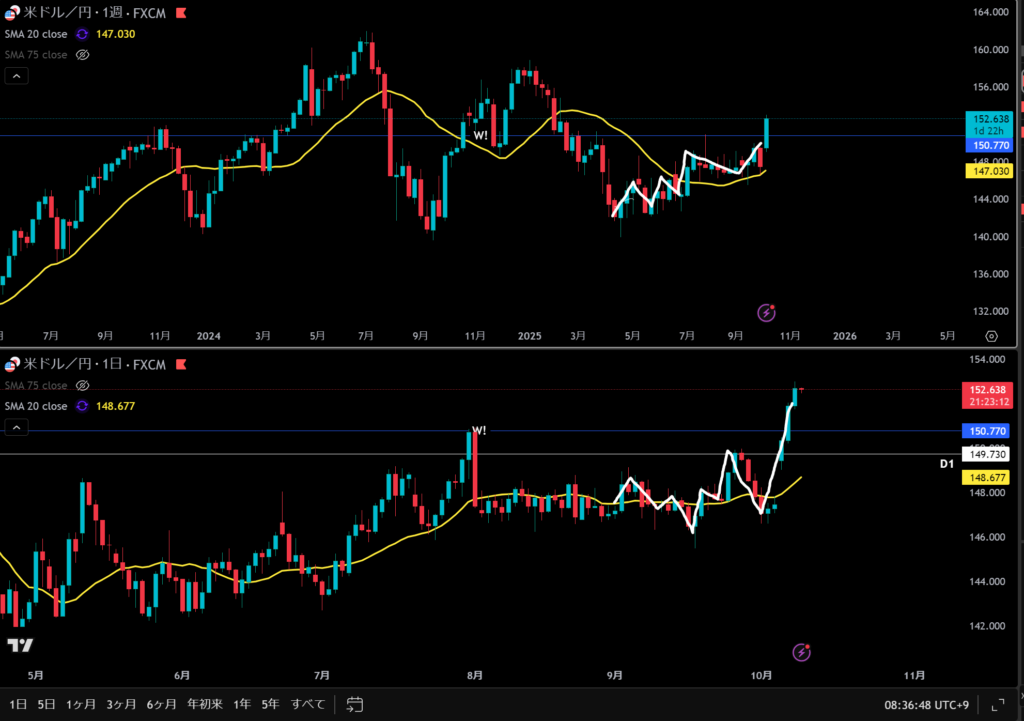Click the W! marker on daily chart
The width and height of the screenshot is (1024, 721).
(479, 431)
